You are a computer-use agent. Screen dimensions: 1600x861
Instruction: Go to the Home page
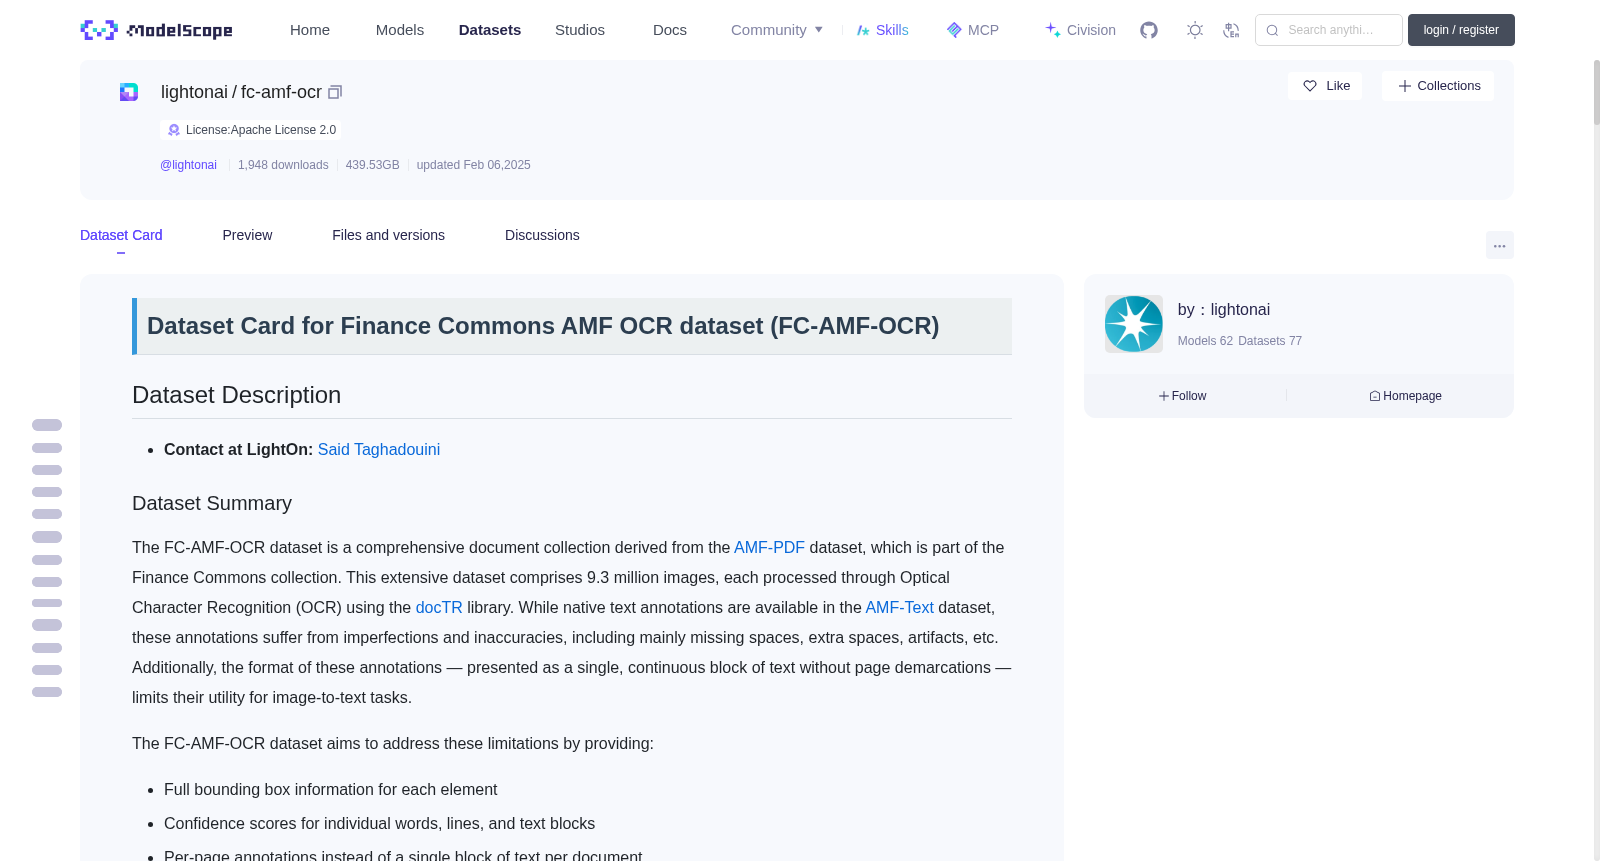pos(310,30)
